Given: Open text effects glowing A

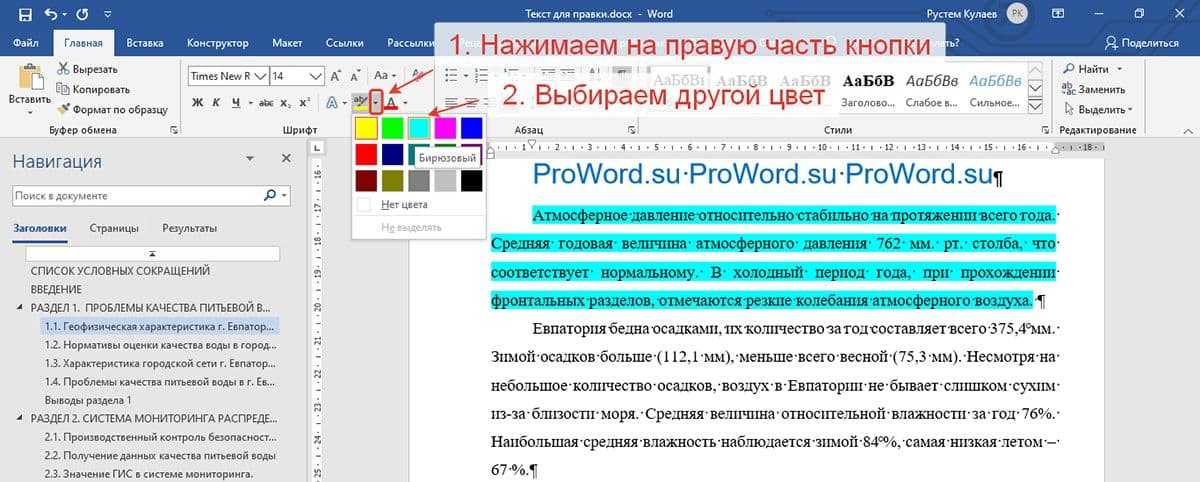Looking at the screenshot, I should [332, 102].
